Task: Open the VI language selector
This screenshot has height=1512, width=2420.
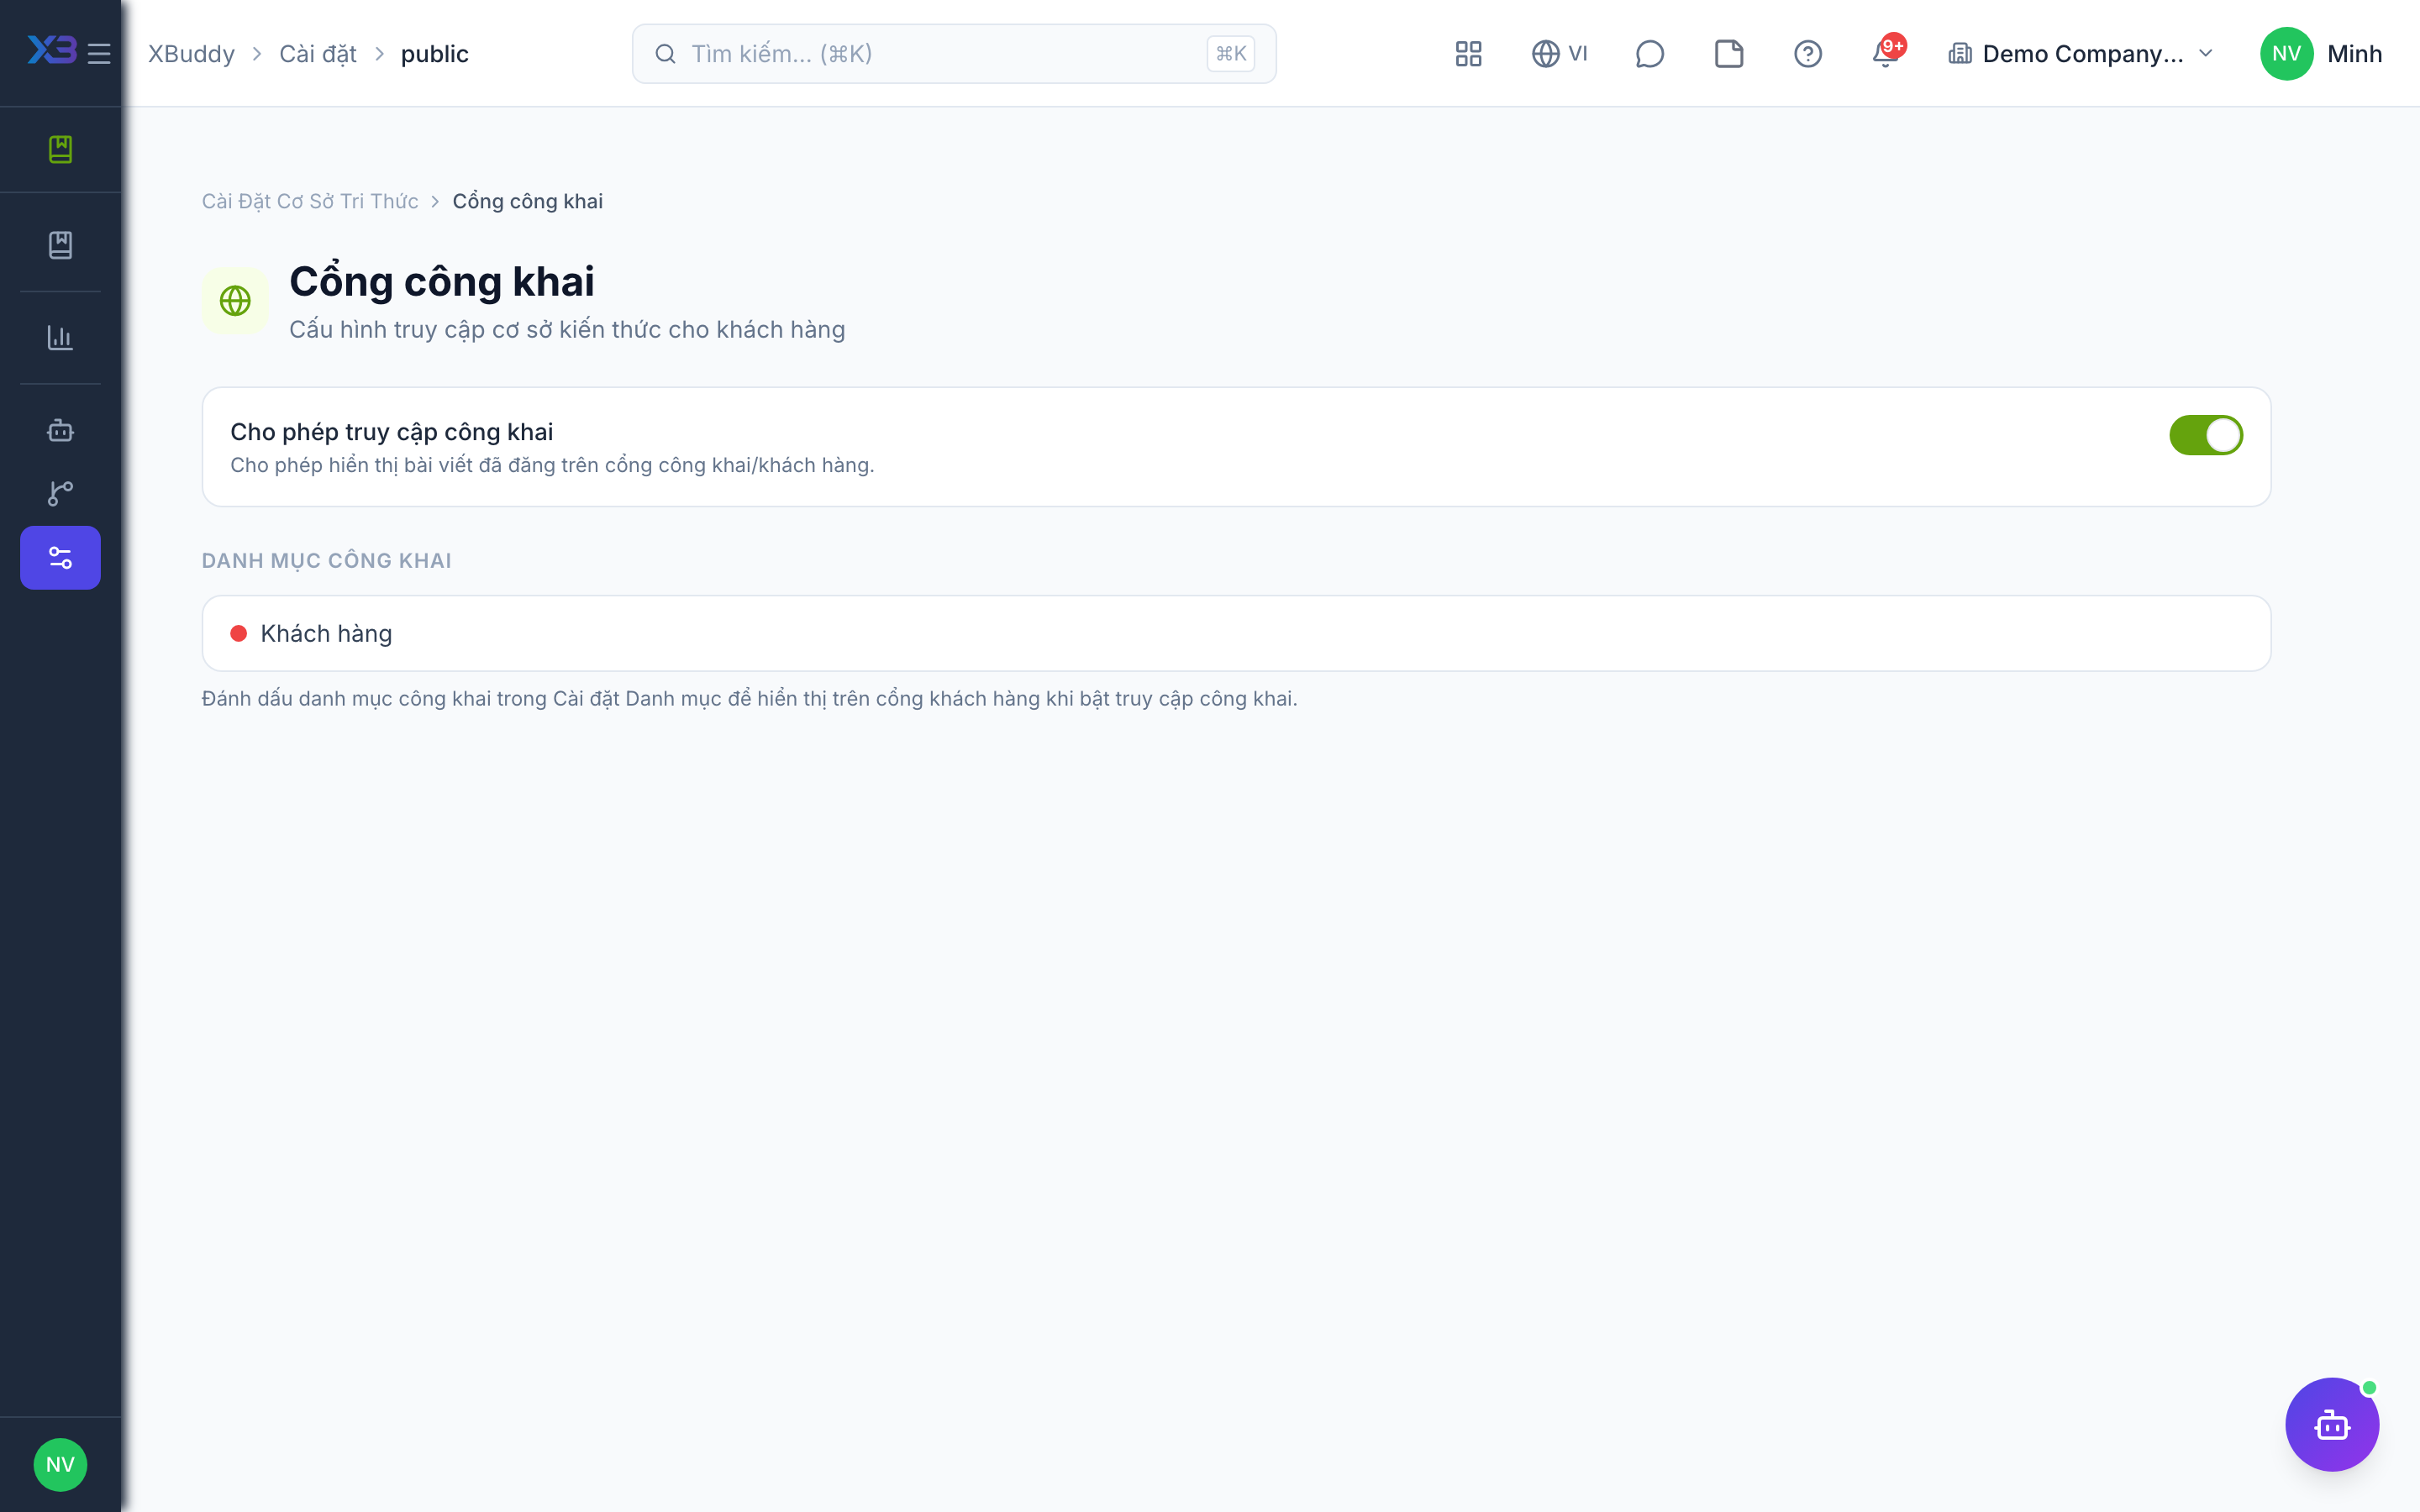Action: [1559, 54]
